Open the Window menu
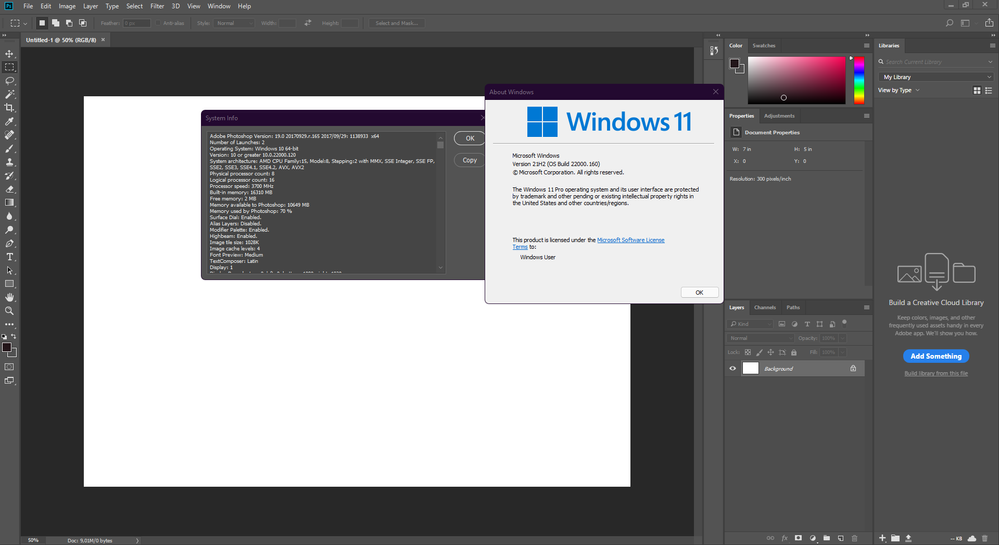Viewport: 999px width, 545px height. 219,6
